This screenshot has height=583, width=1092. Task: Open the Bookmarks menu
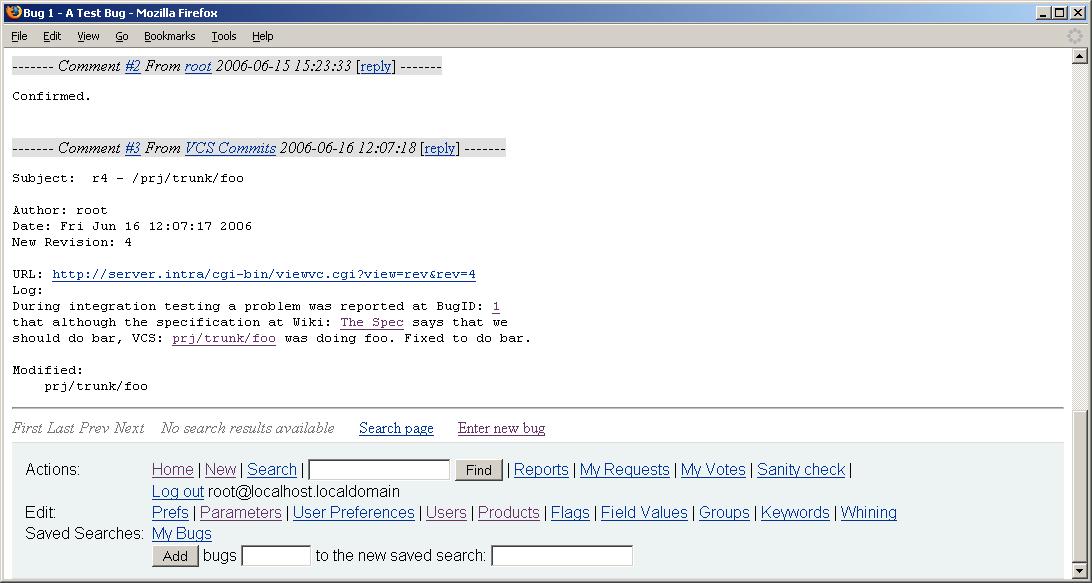point(169,36)
